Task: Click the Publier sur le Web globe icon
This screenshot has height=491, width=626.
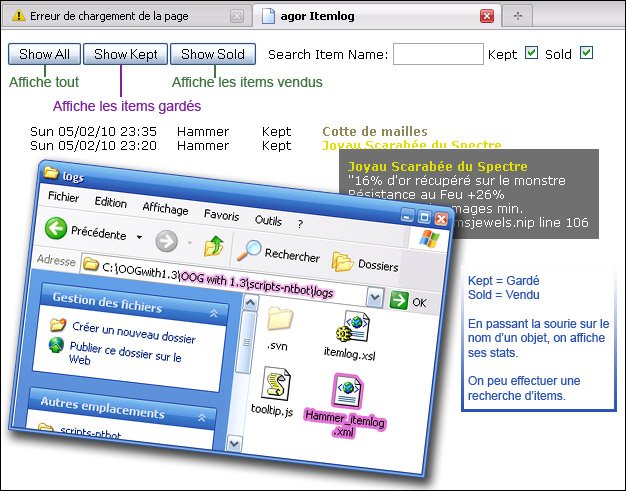Action: (56, 345)
